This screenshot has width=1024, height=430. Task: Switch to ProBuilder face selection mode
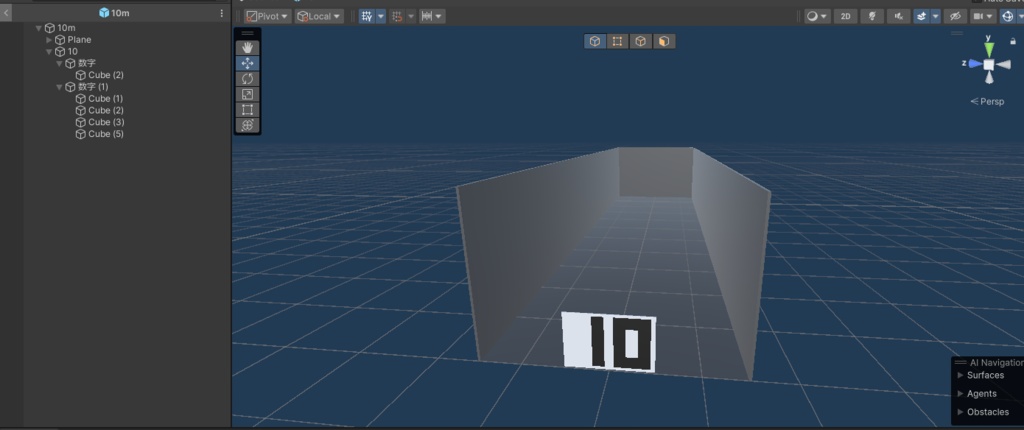click(664, 41)
